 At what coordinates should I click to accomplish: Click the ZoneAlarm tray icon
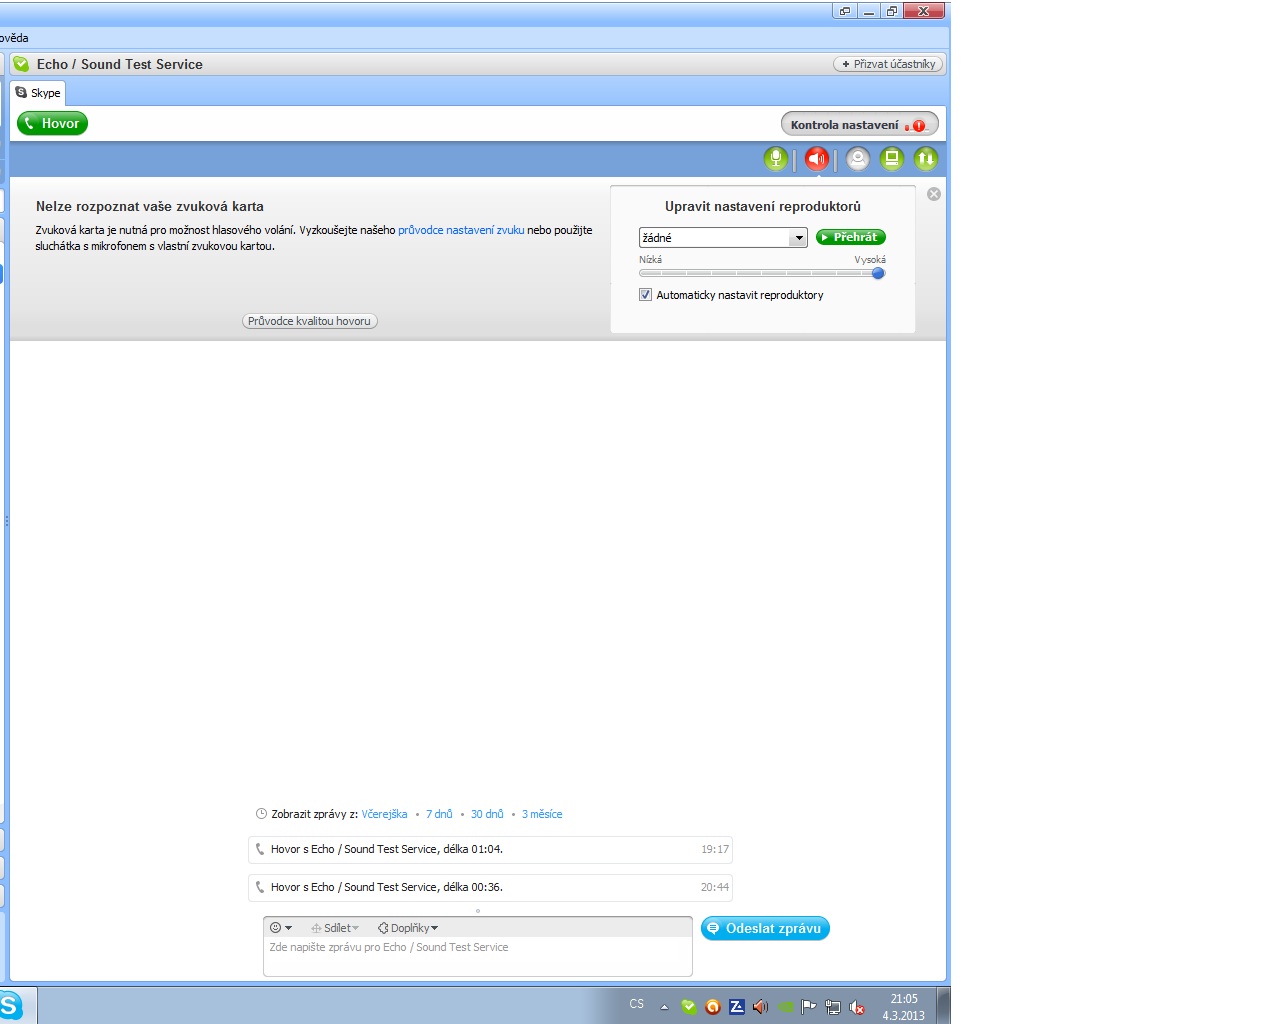point(737,1007)
